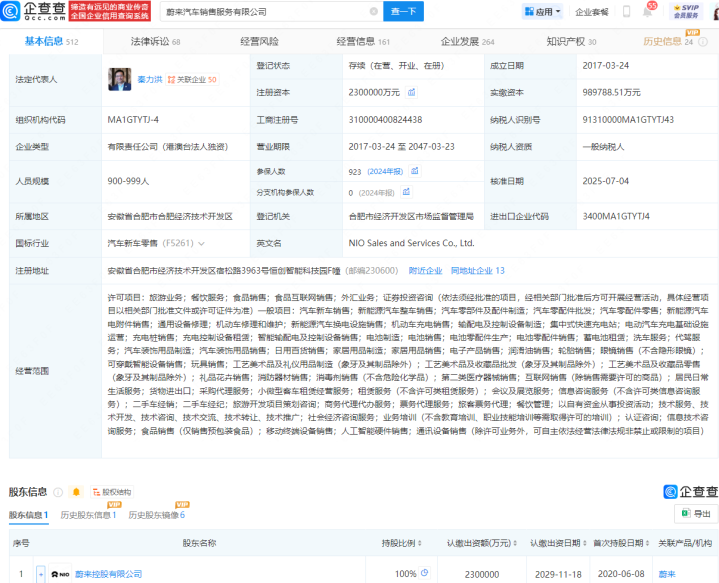Expand the 国标行业 汽车新车零售 dropdown arrow
The image size is (719, 583).
click(x=201, y=244)
